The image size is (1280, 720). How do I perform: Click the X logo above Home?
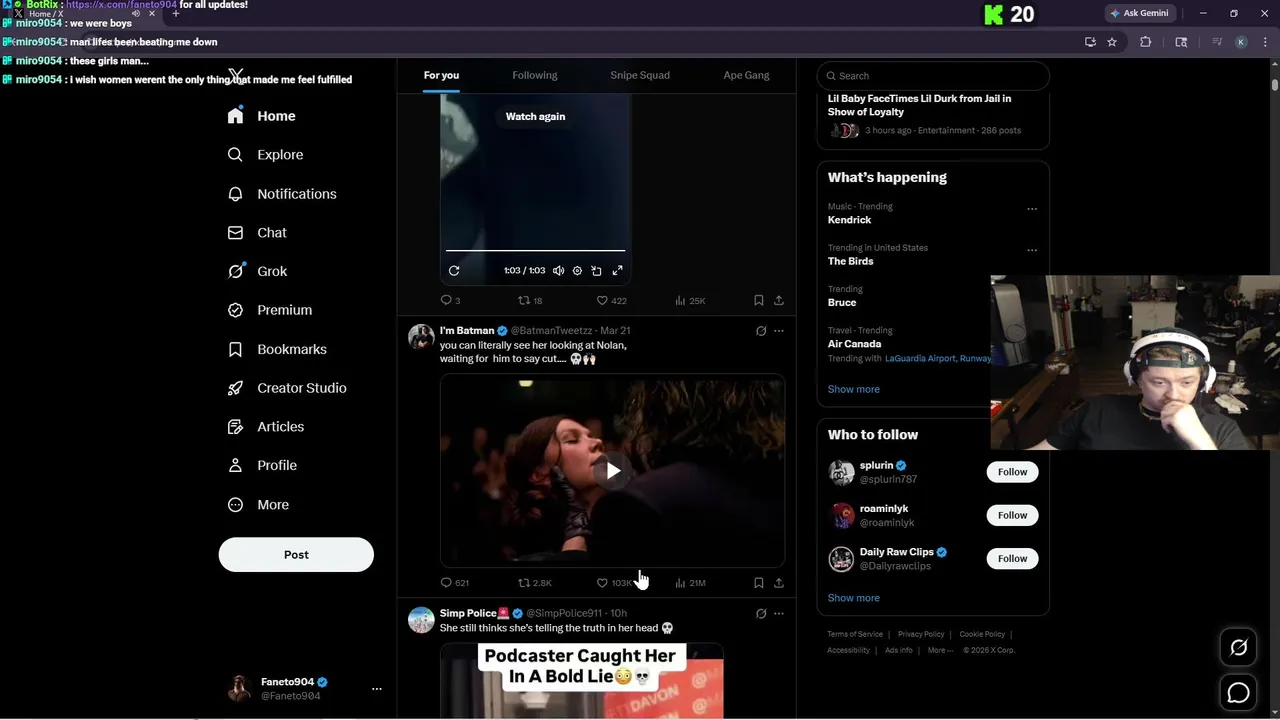pos(235,75)
